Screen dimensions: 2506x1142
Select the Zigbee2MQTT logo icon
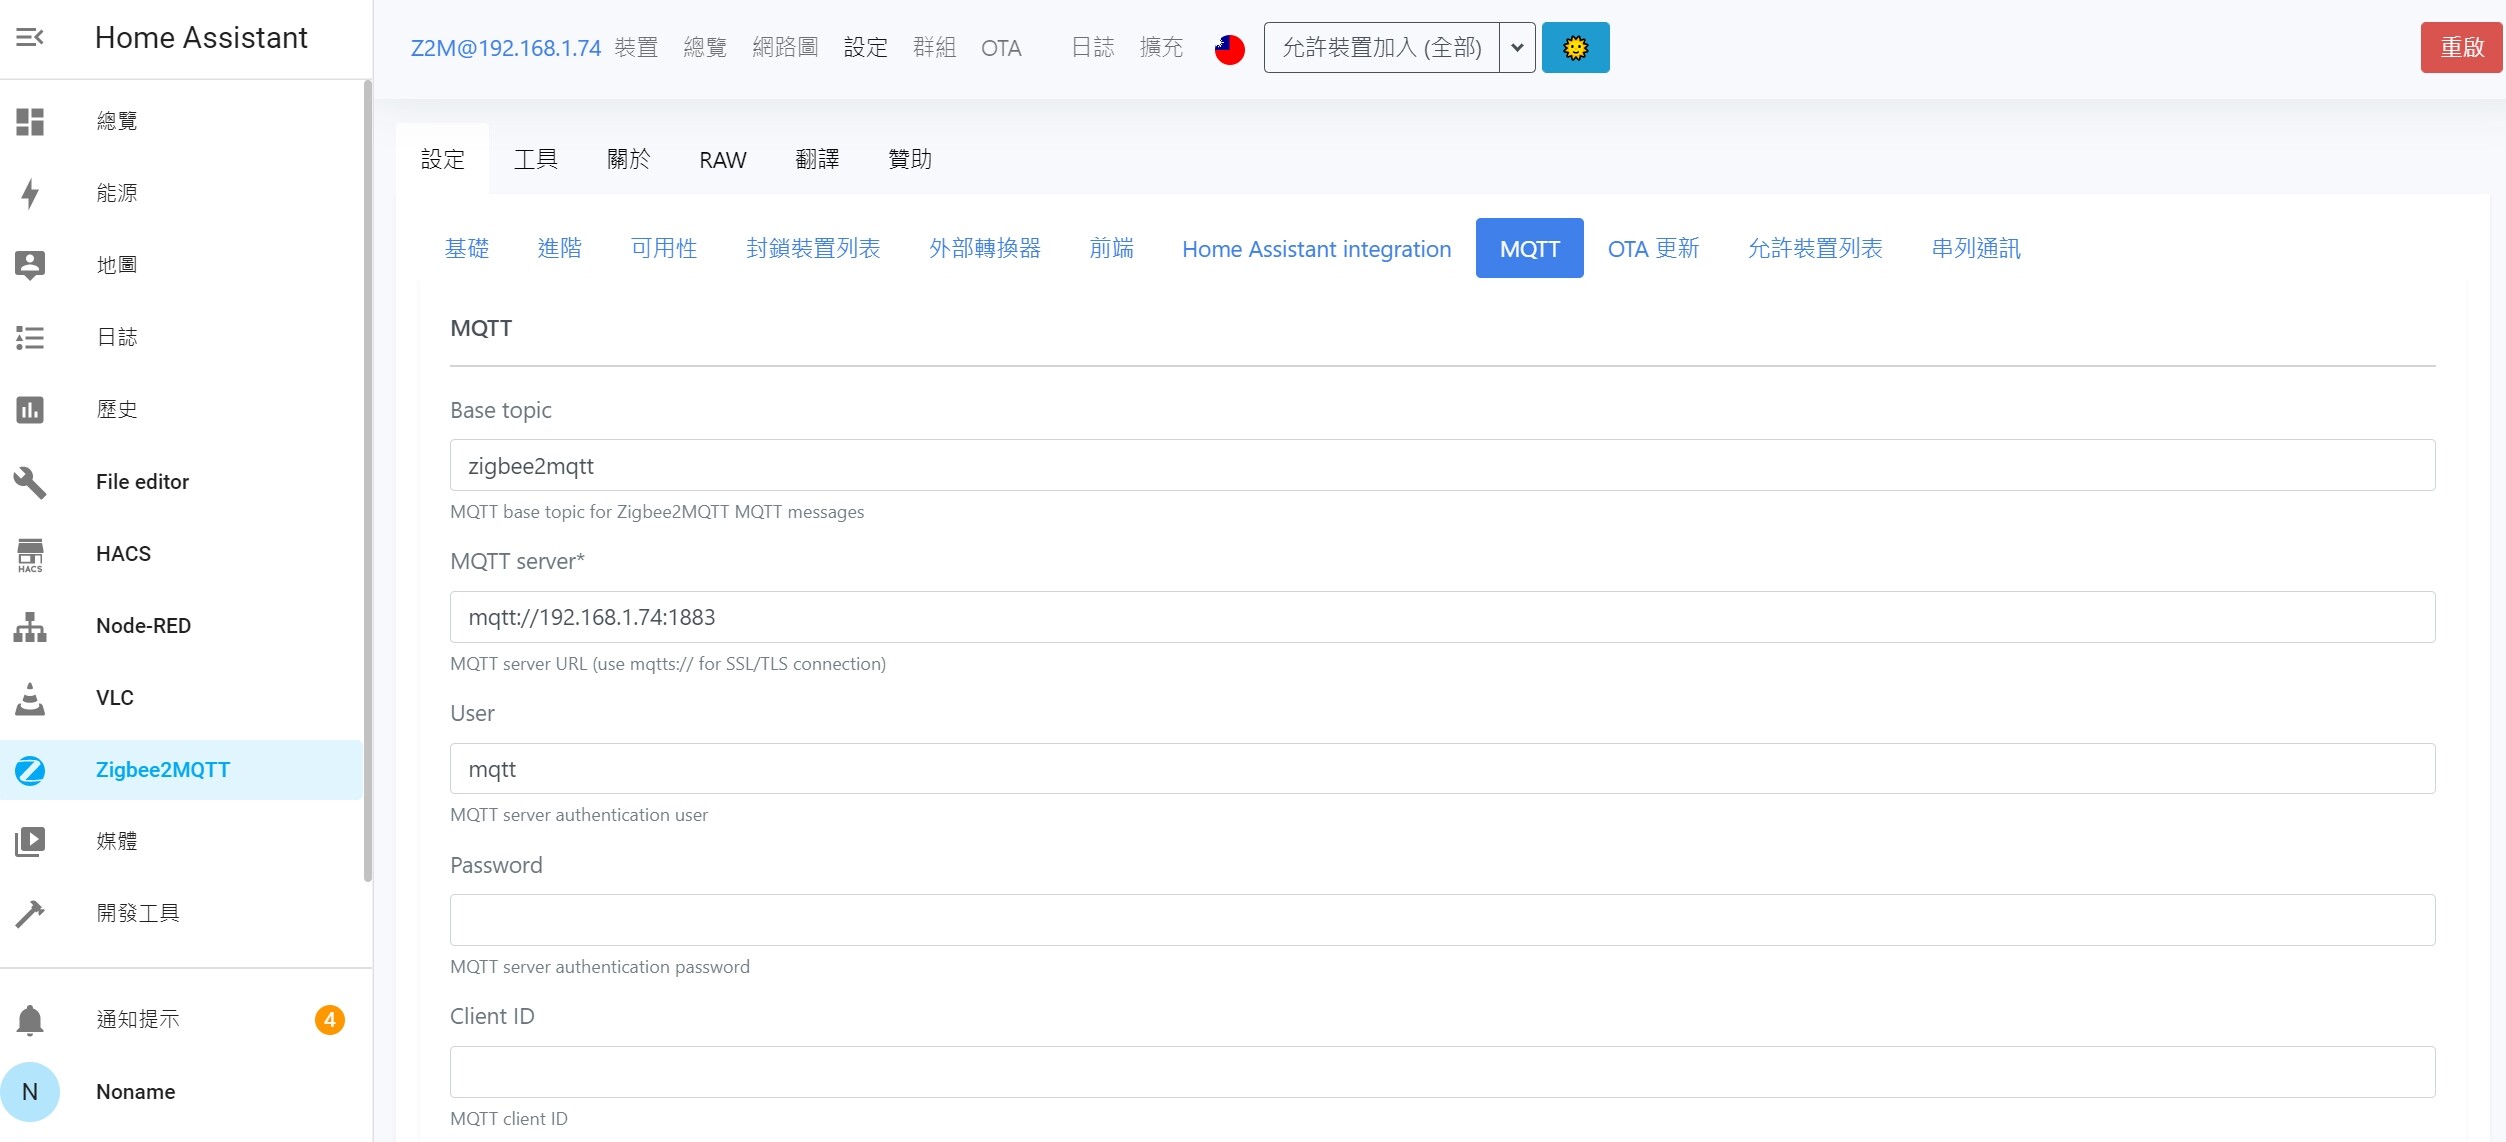30,770
